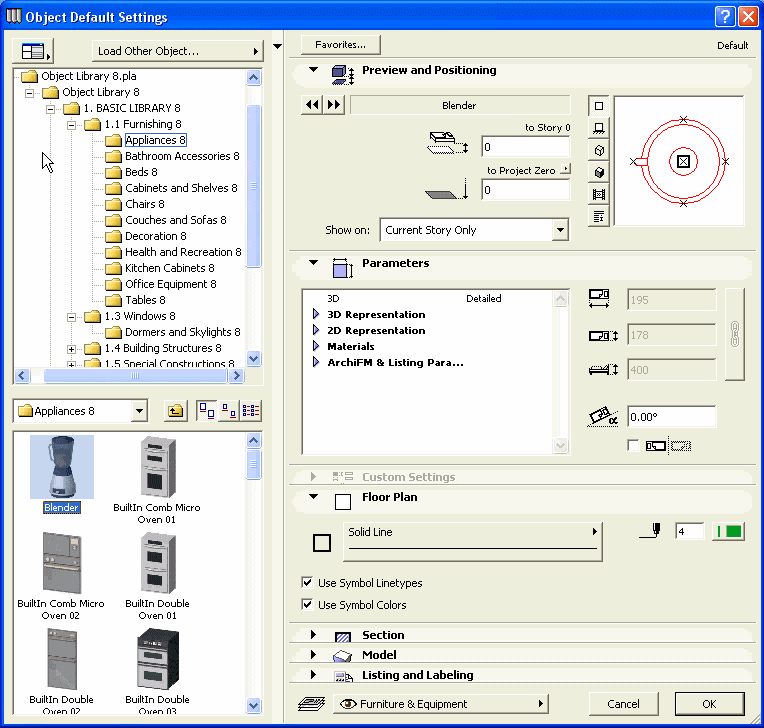764x728 pixels.
Task: Click the go up one folder icon
Action: [x=175, y=411]
